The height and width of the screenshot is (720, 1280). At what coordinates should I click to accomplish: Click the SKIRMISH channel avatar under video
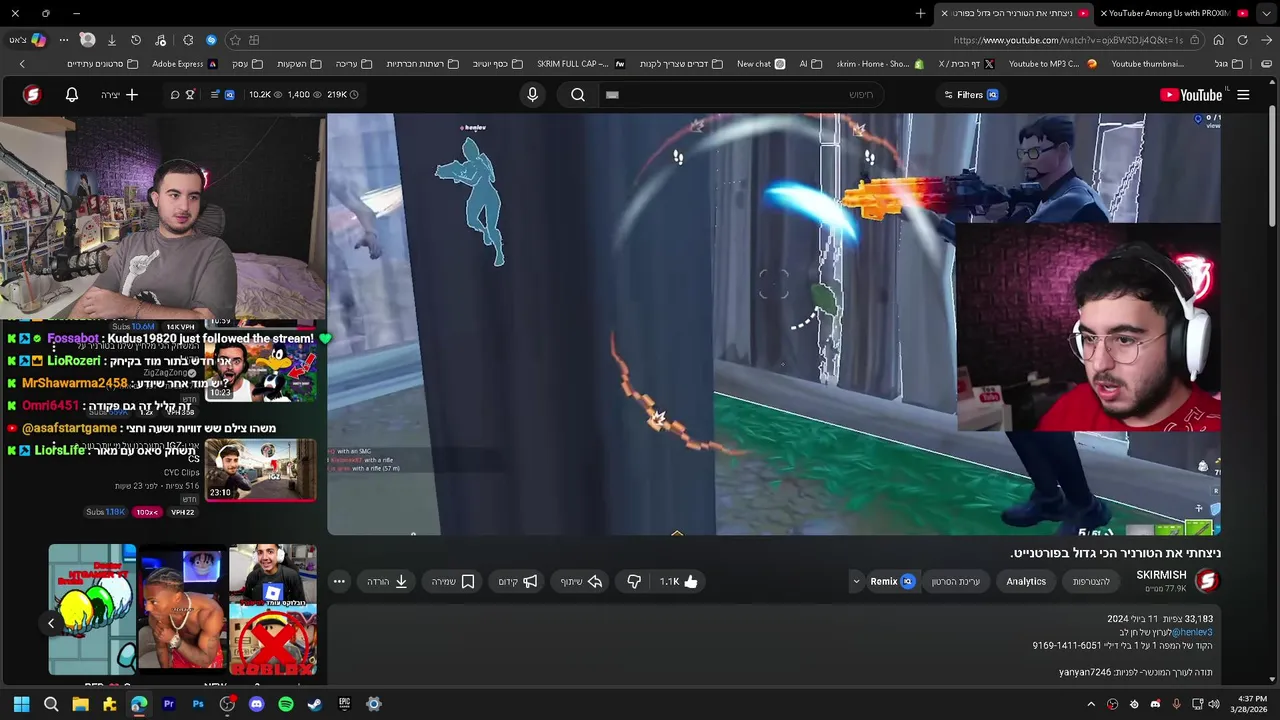pyautogui.click(x=1207, y=581)
